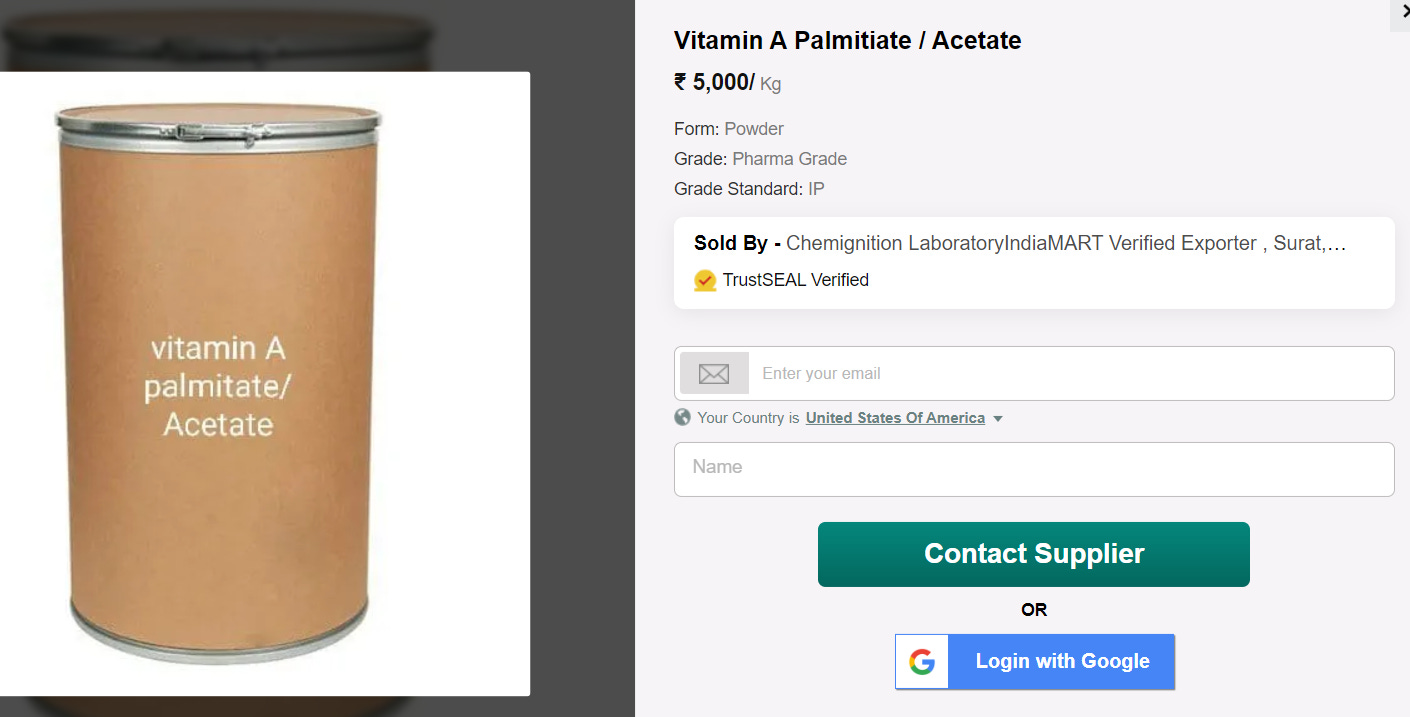The image size is (1410, 717).
Task: Click the Google G logo
Action: (922, 662)
